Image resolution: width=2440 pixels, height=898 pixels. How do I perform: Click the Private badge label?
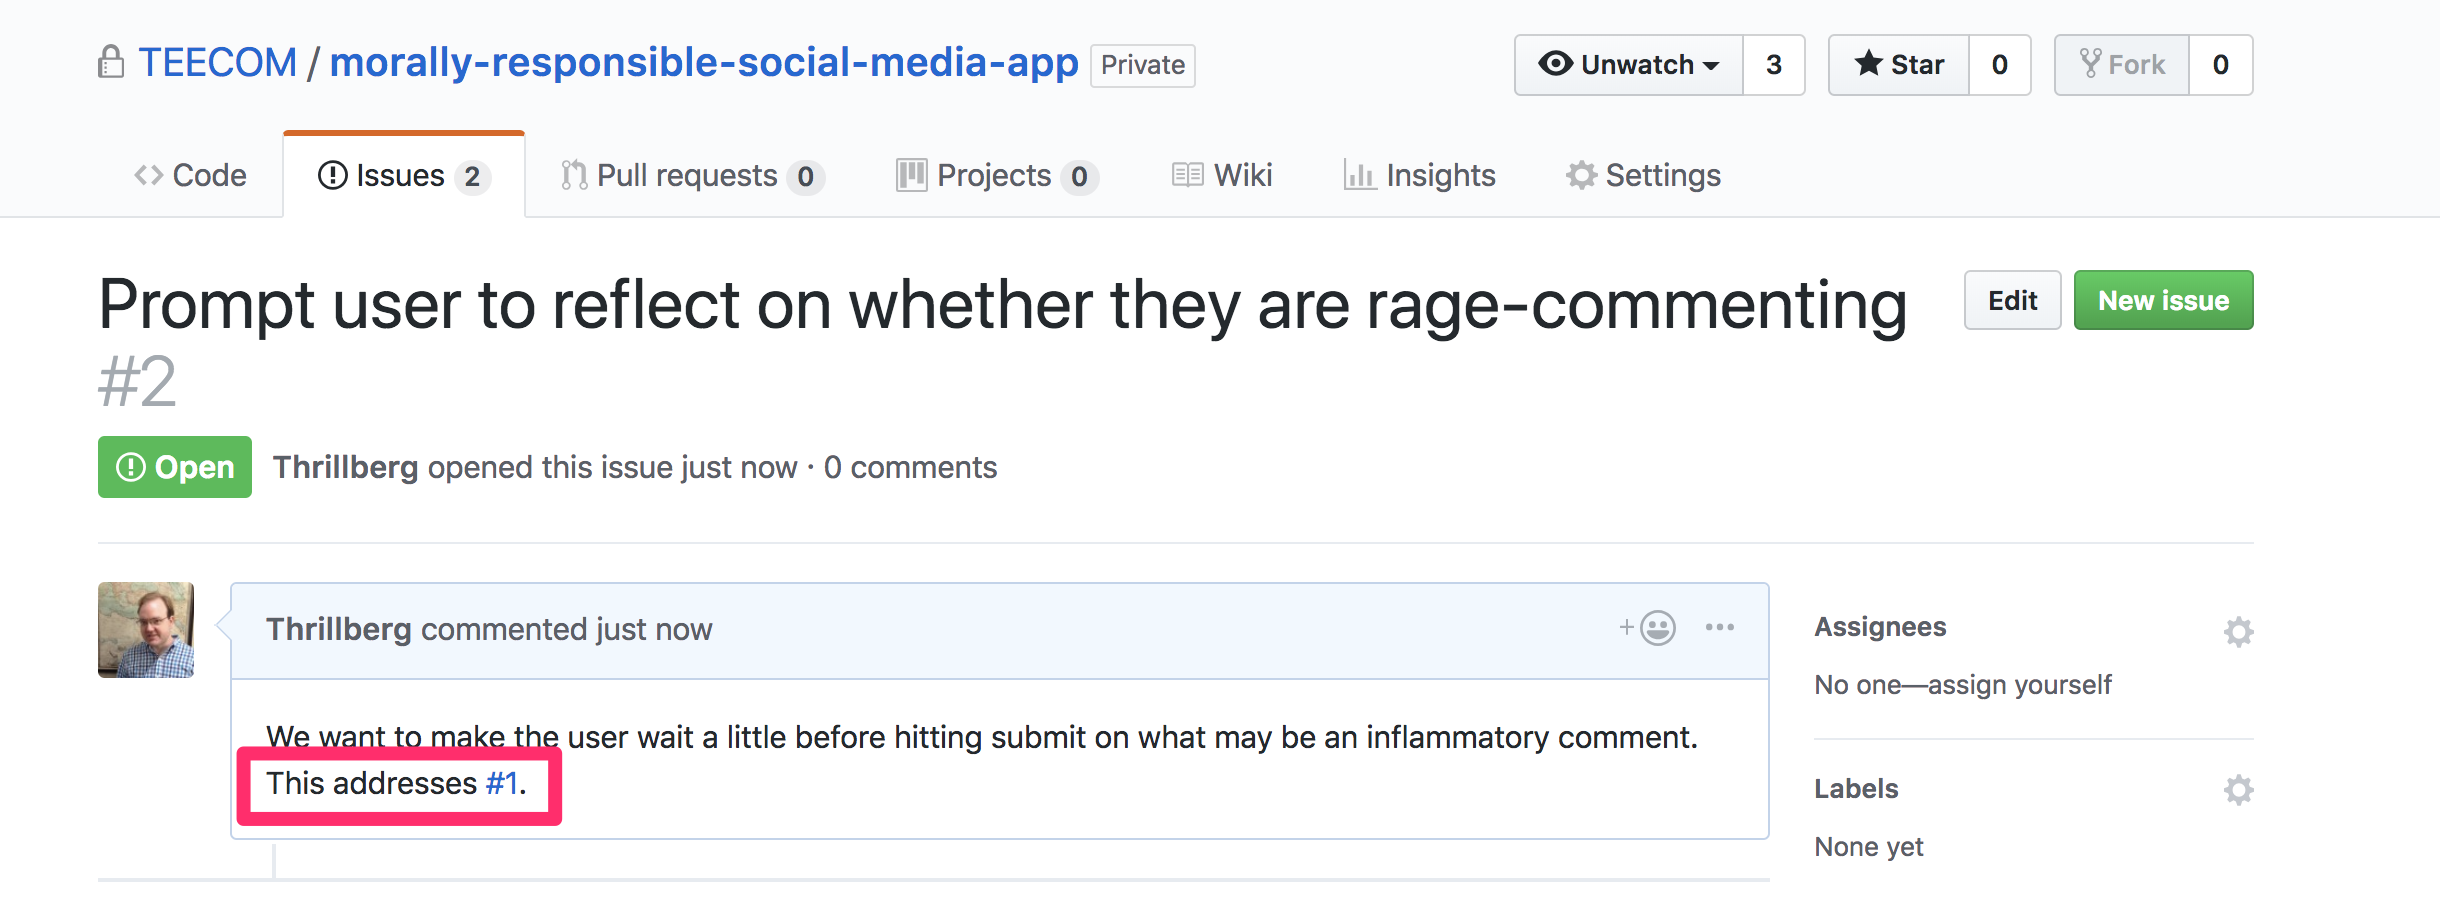(1143, 65)
